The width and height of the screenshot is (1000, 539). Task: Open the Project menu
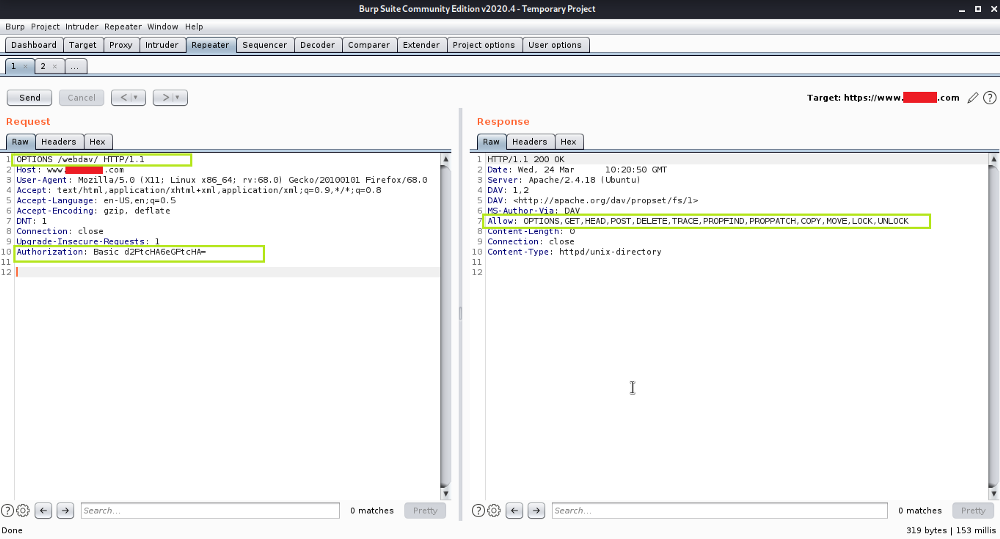[45, 27]
